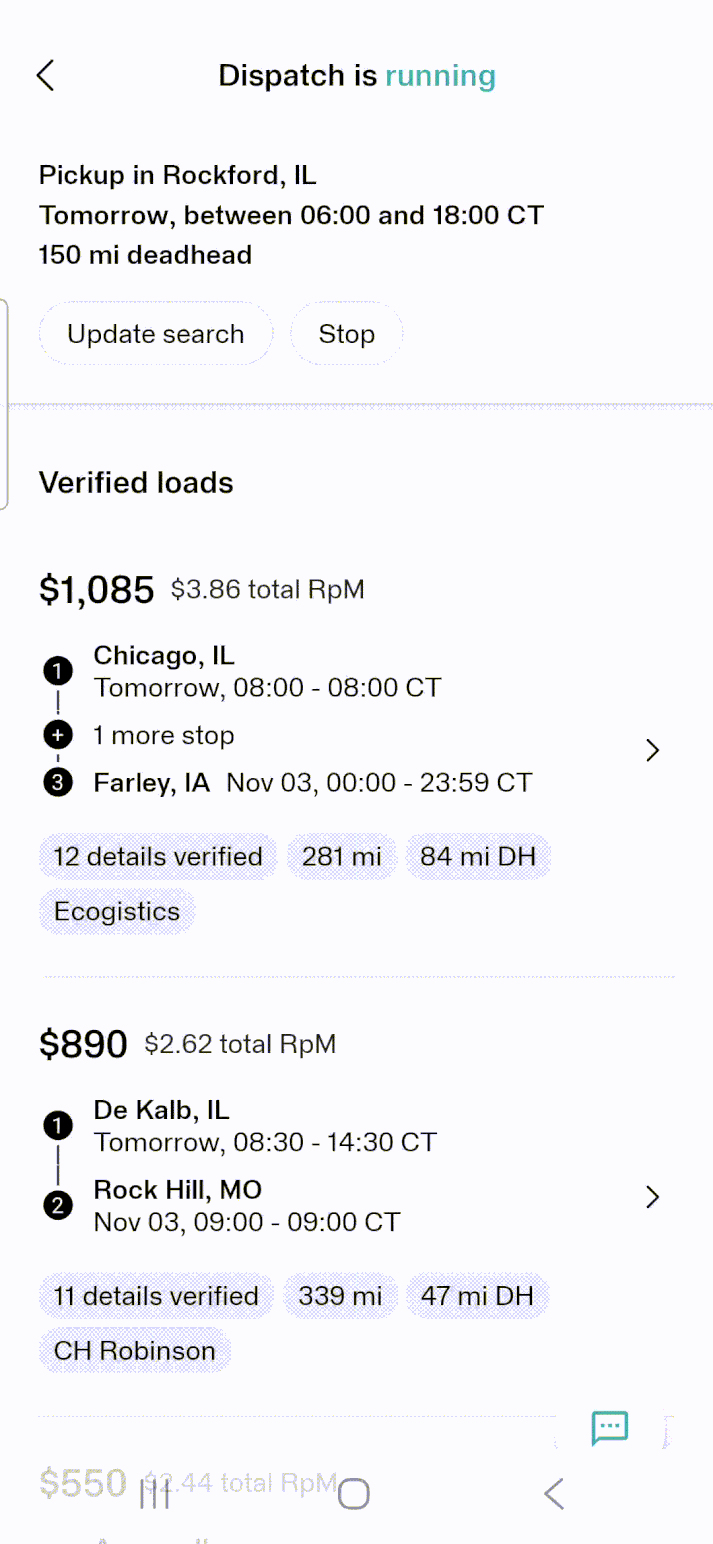The image size is (713, 1544).
Task: Open the $1,085 load details chevron
Action: pyautogui.click(x=652, y=750)
